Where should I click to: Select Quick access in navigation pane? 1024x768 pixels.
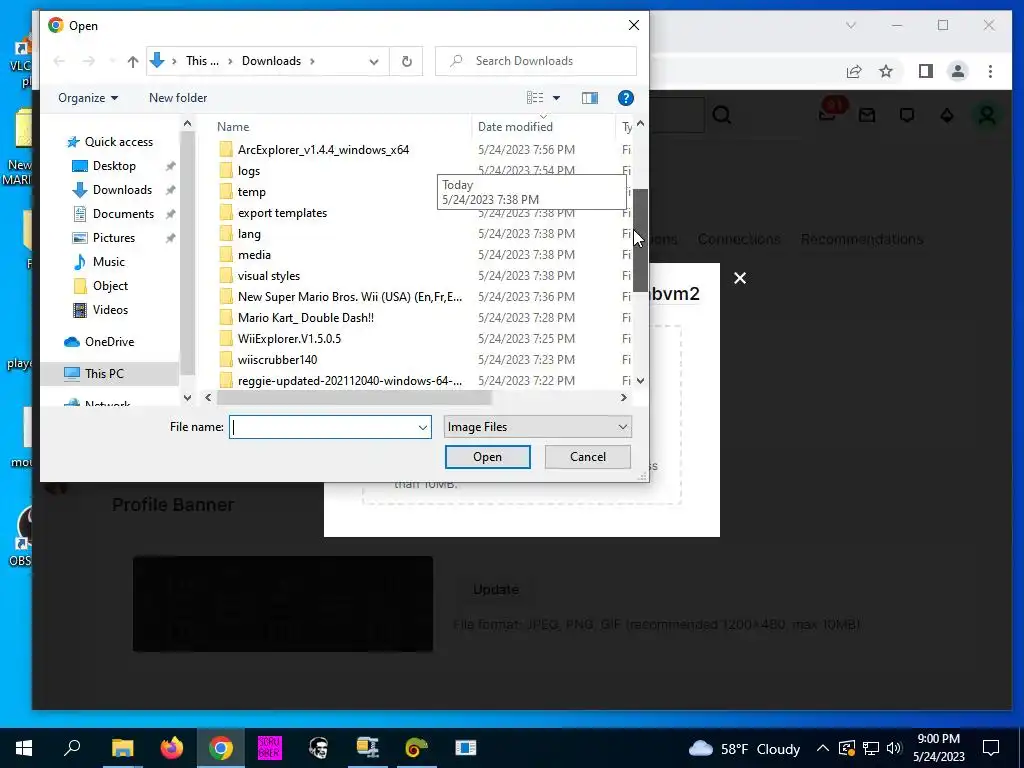(x=110, y=142)
